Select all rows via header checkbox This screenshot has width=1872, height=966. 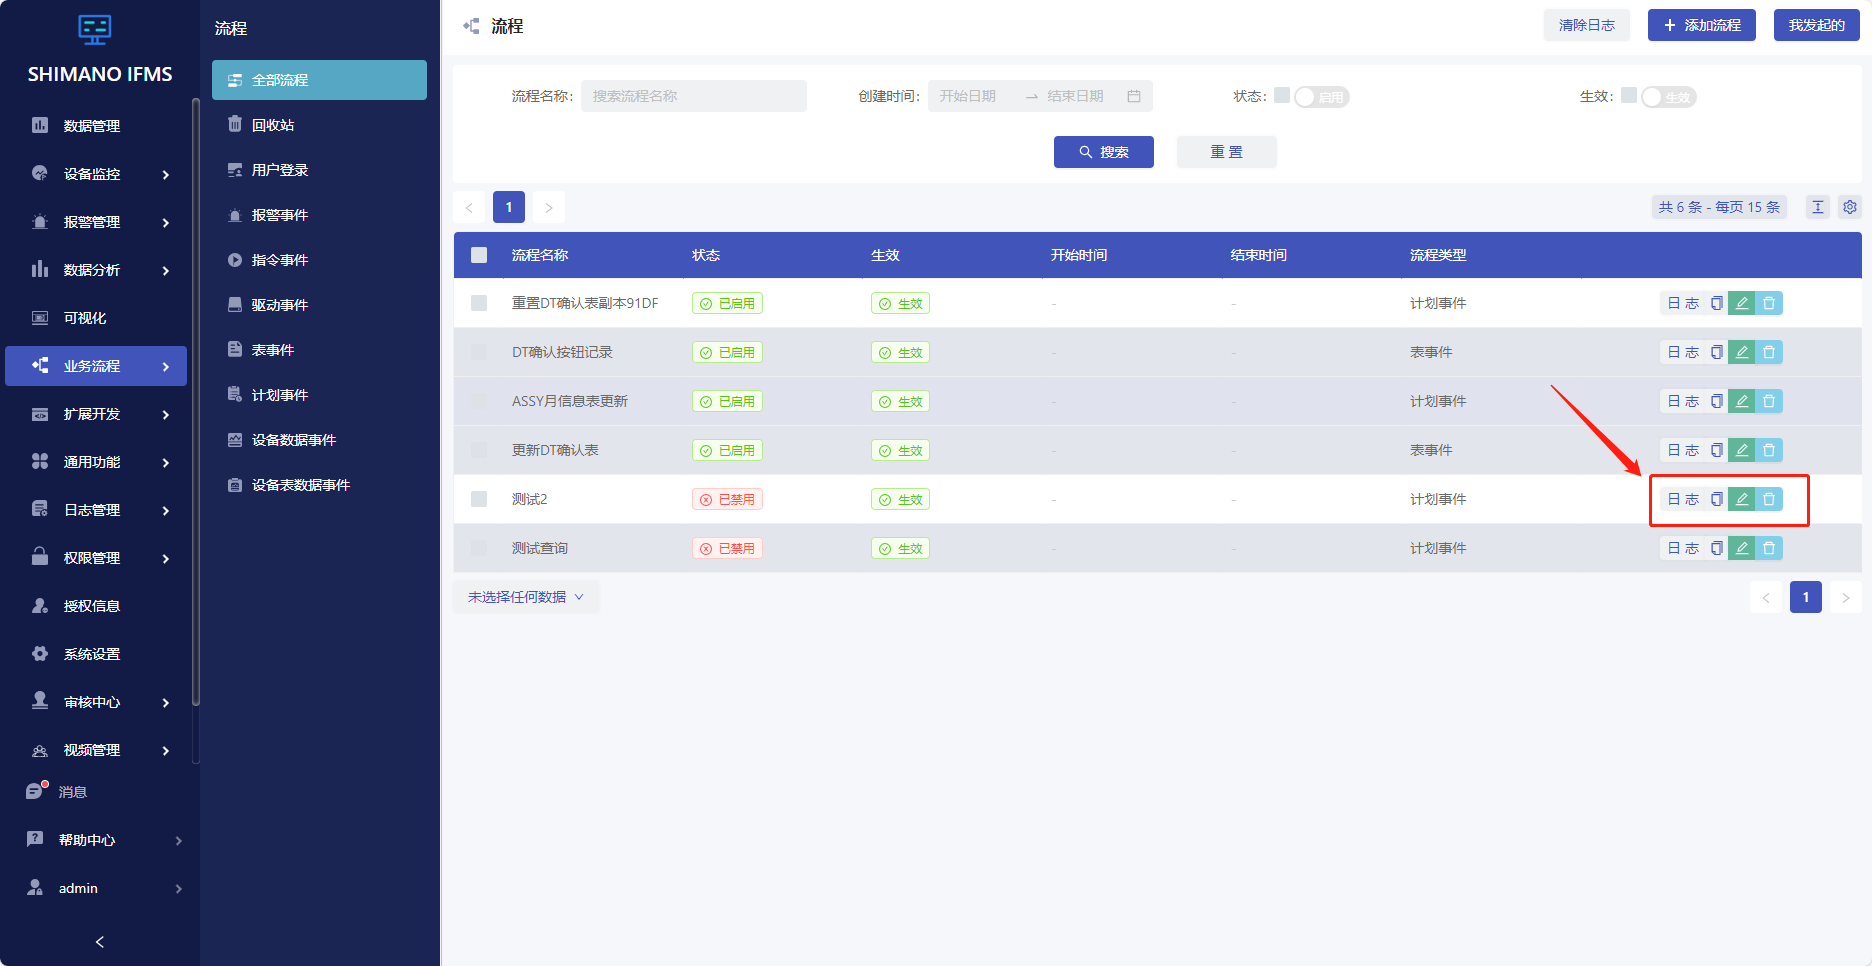coord(479,255)
